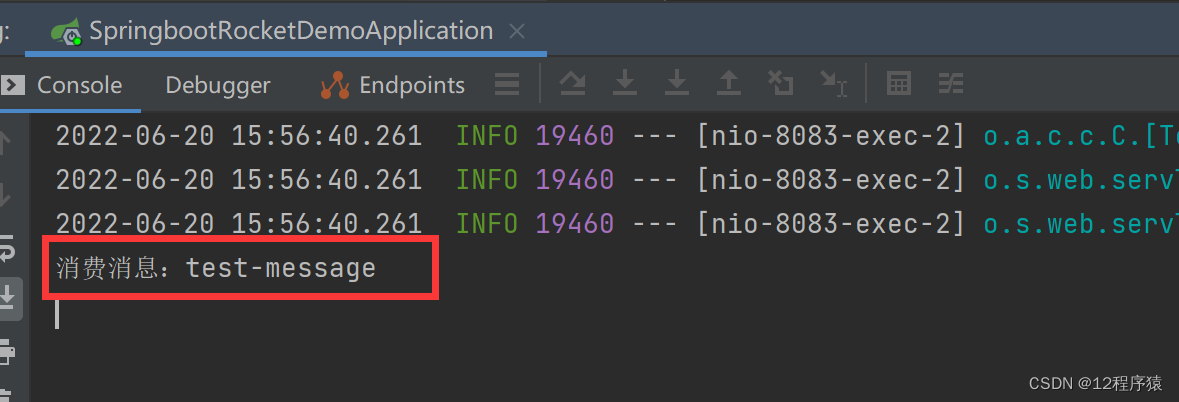
Task: Click the Print console output icon
Action: pyautogui.click(x=6, y=349)
